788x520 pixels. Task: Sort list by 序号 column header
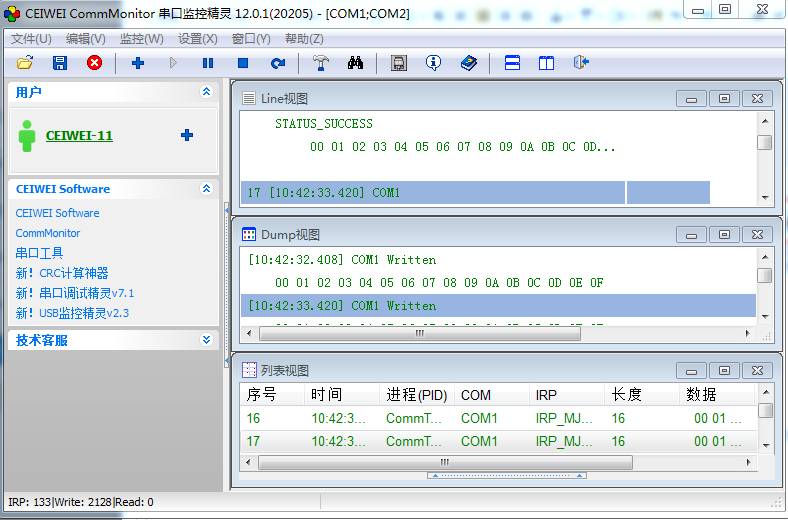[272, 394]
